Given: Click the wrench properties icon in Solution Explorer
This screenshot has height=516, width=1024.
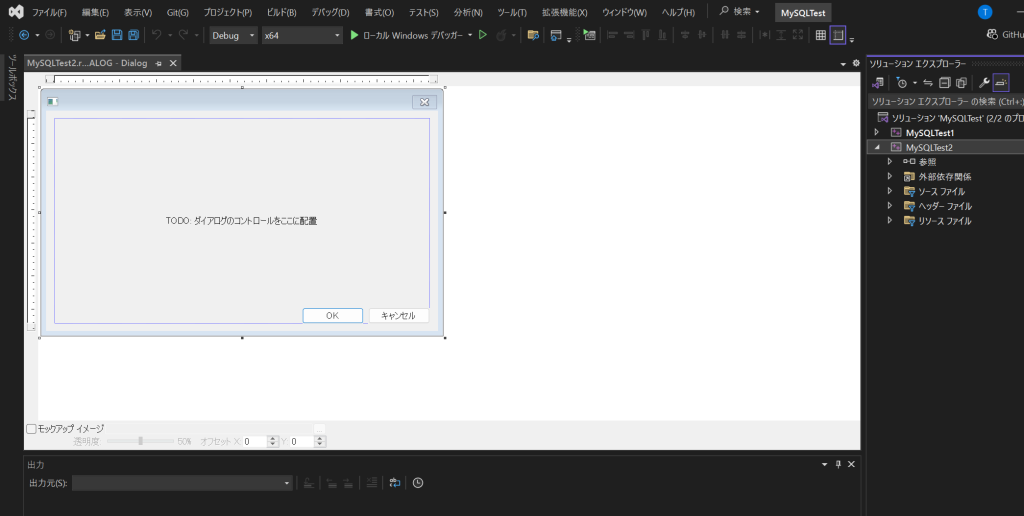Looking at the screenshot, I should click(983, 83).
